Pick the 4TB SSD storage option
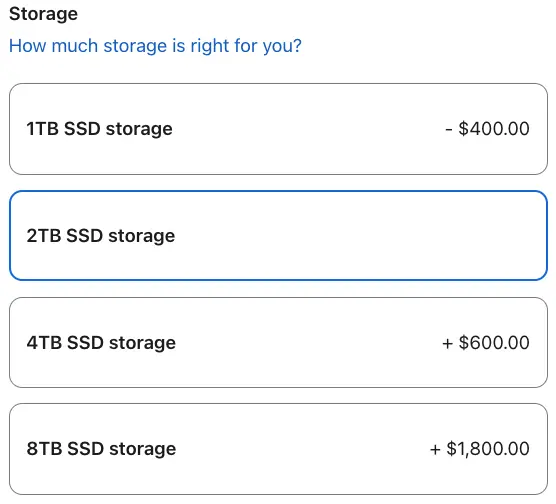 pyautogui.click(x=278, y=343)
